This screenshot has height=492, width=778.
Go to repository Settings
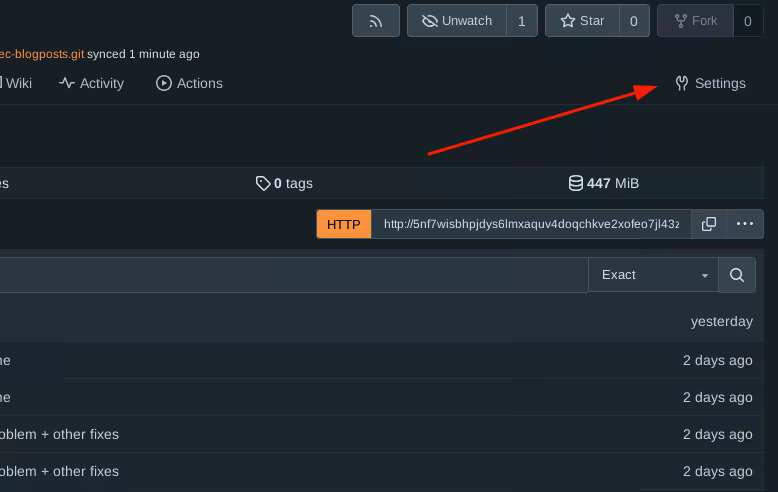pyautogui.click(x=710, y=83)
